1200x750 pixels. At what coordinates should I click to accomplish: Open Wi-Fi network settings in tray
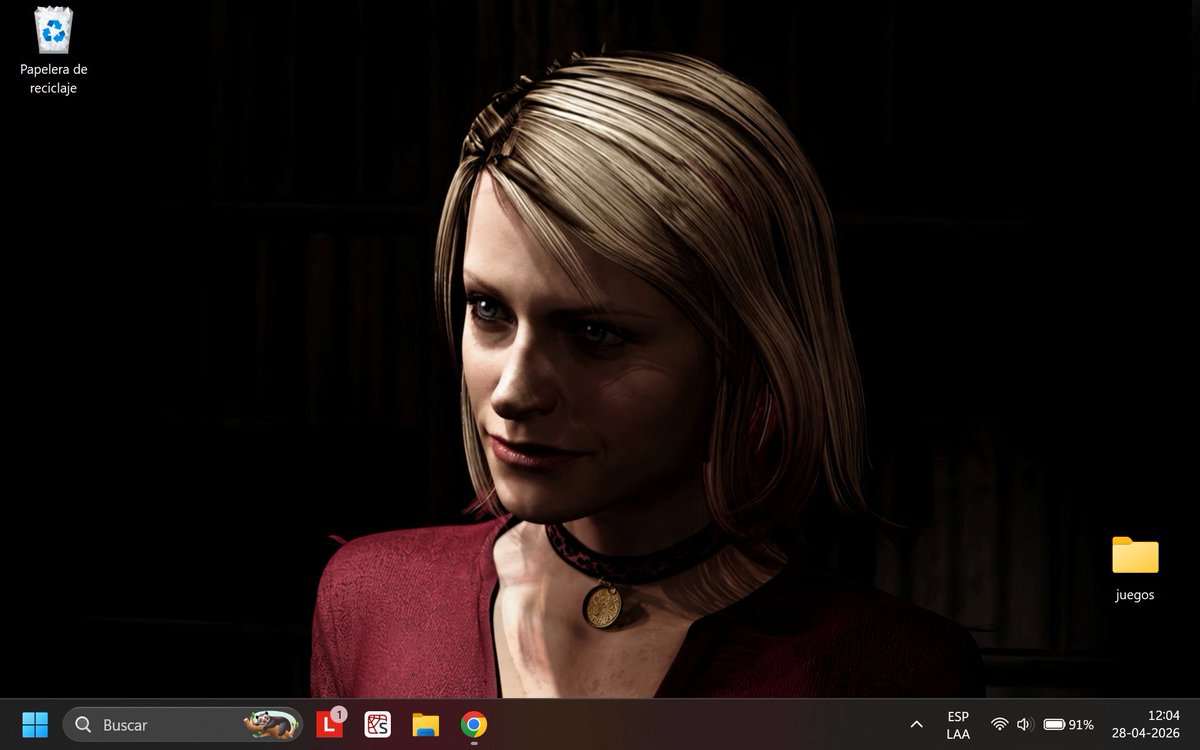[999, 725]
